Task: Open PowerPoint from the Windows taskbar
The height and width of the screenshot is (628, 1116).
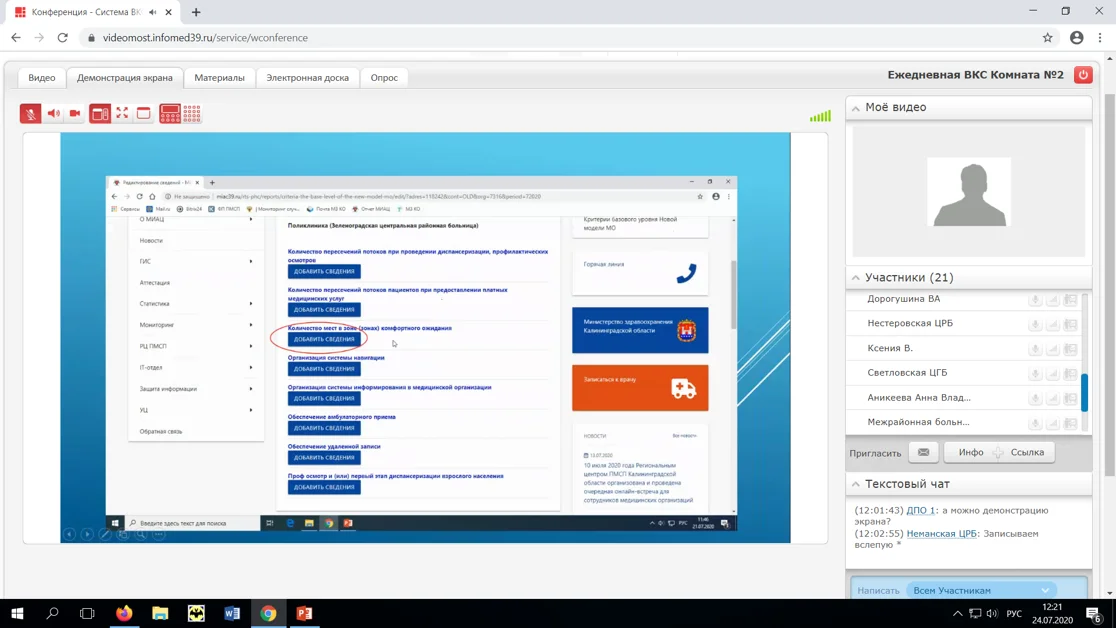Action: click(x=304, y=613)
